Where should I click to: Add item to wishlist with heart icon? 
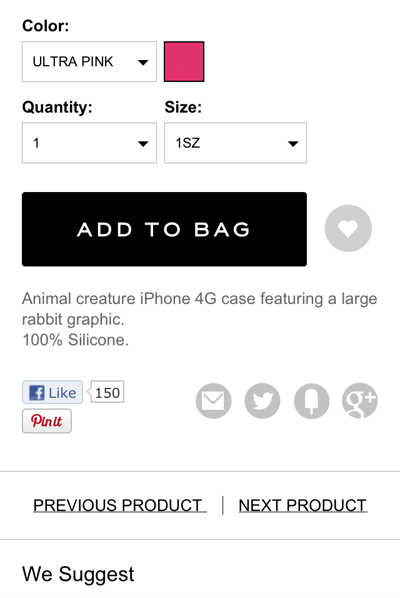[348, 228]
